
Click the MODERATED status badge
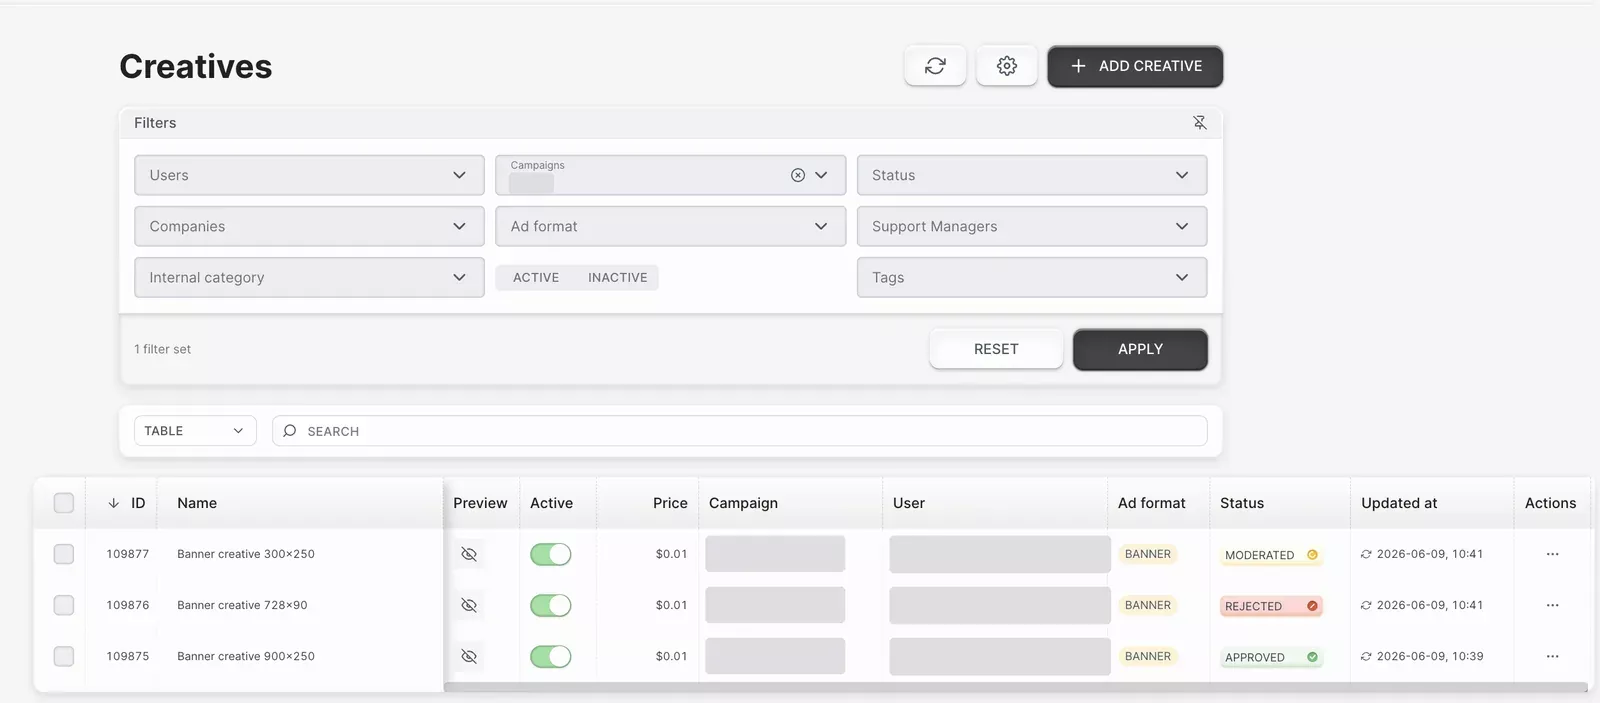tap(1271, 555)
